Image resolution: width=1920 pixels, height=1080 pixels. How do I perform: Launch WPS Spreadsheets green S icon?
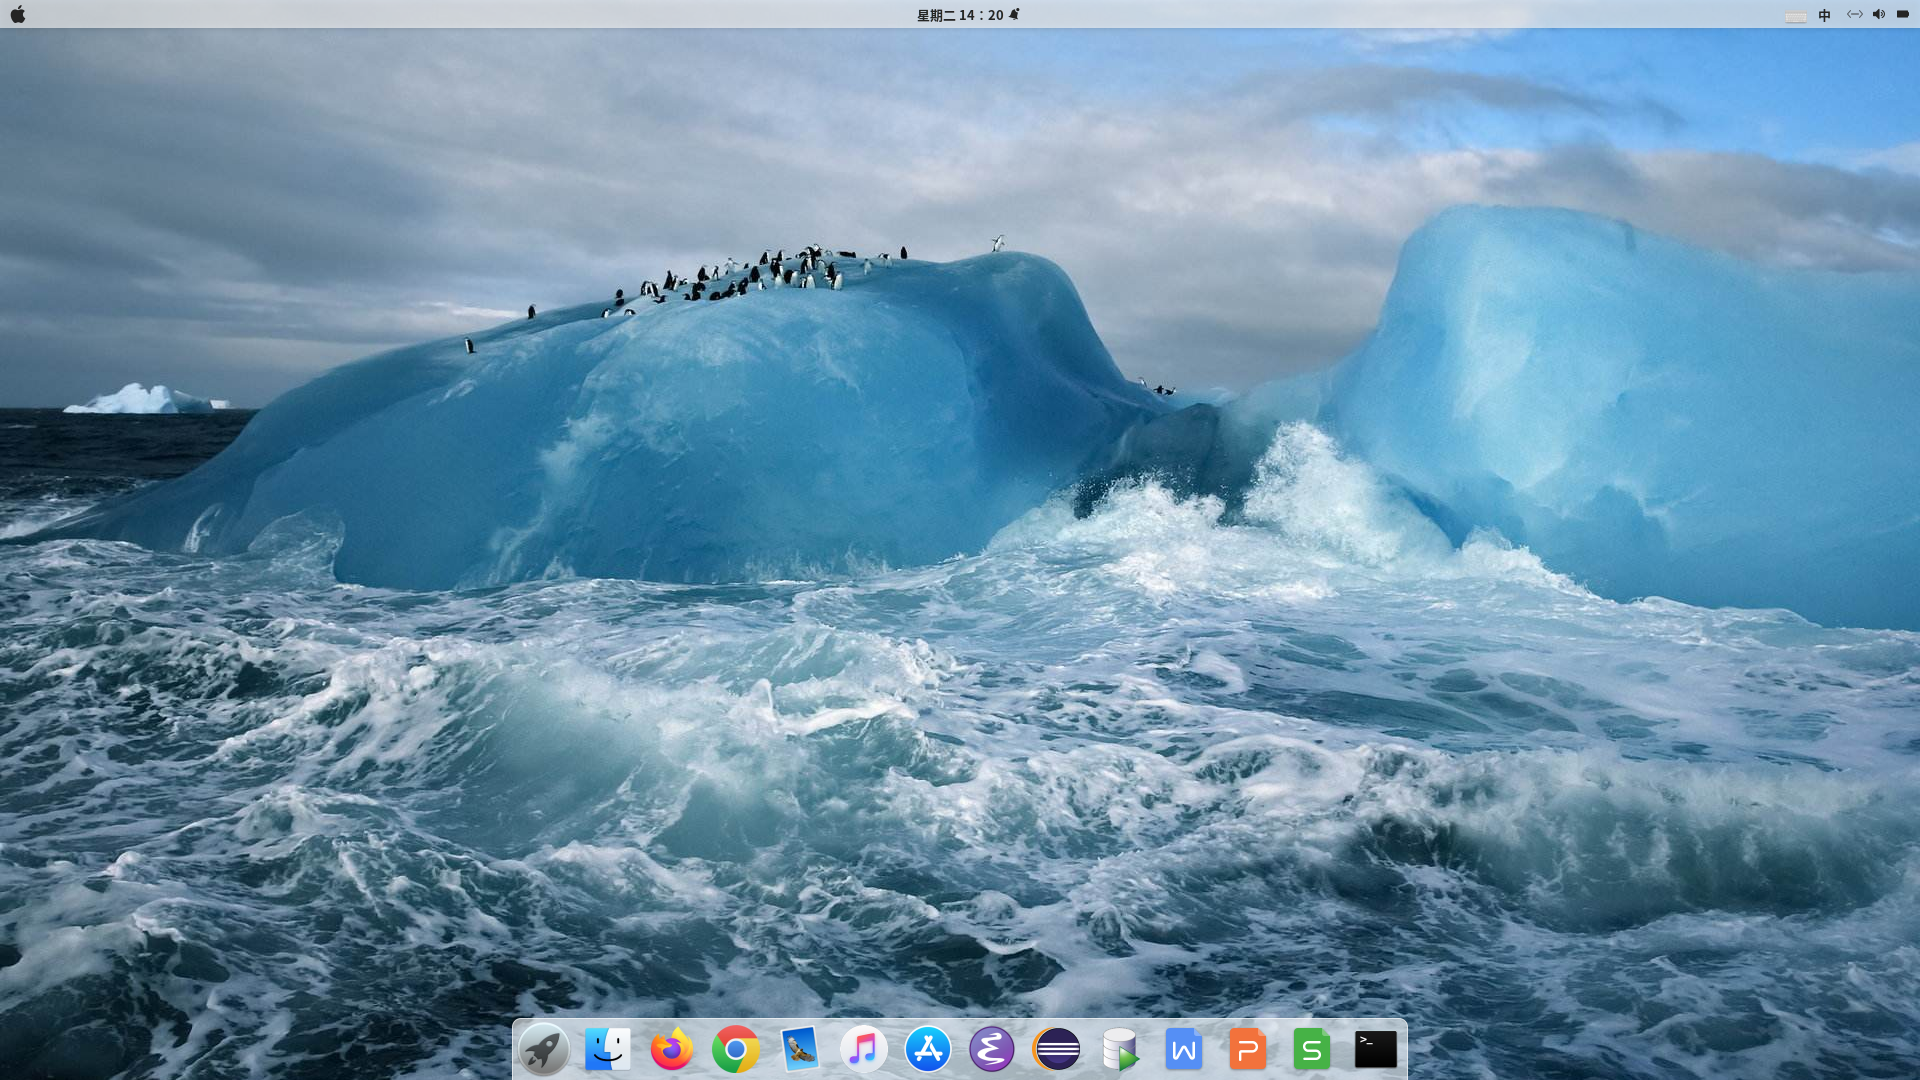click(1312, 1049)
